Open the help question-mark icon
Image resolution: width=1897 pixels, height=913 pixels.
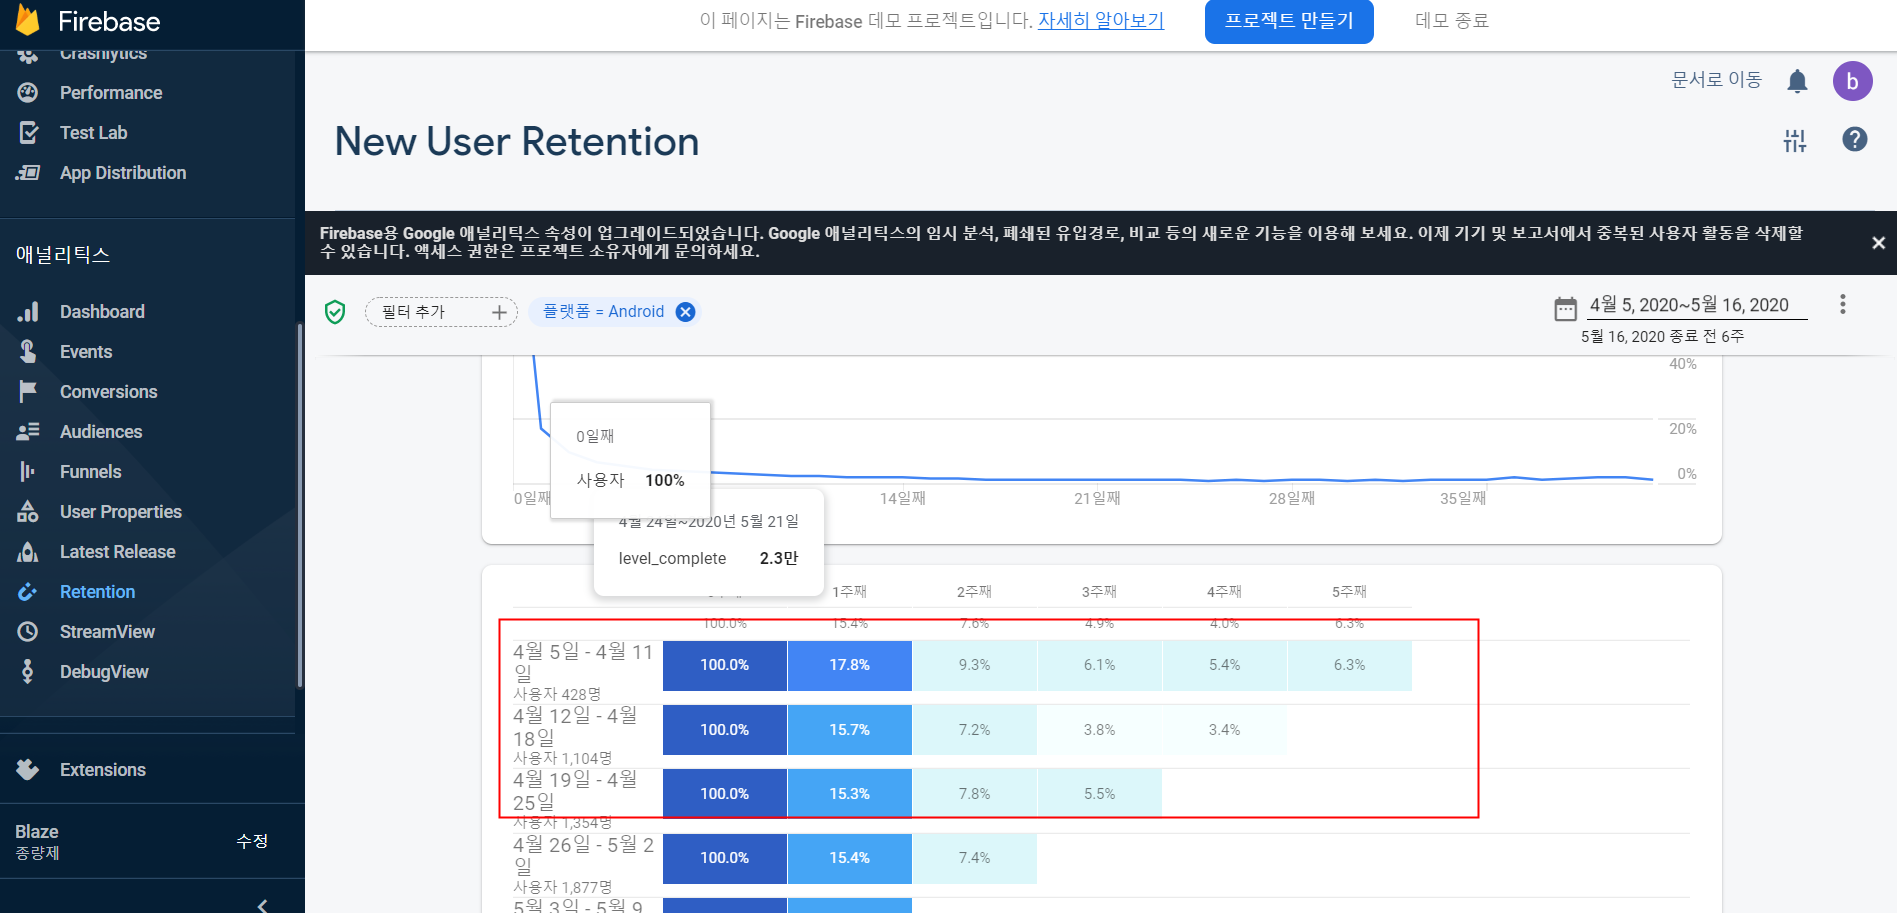1855,139
